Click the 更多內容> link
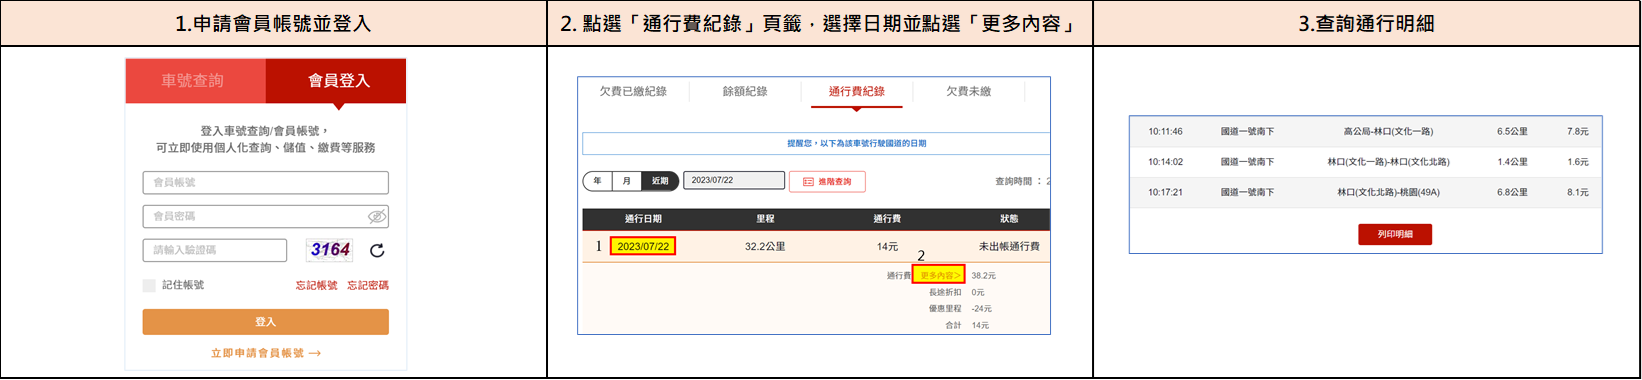Viewport: 1642px width, 380px height. coord(939,275)
